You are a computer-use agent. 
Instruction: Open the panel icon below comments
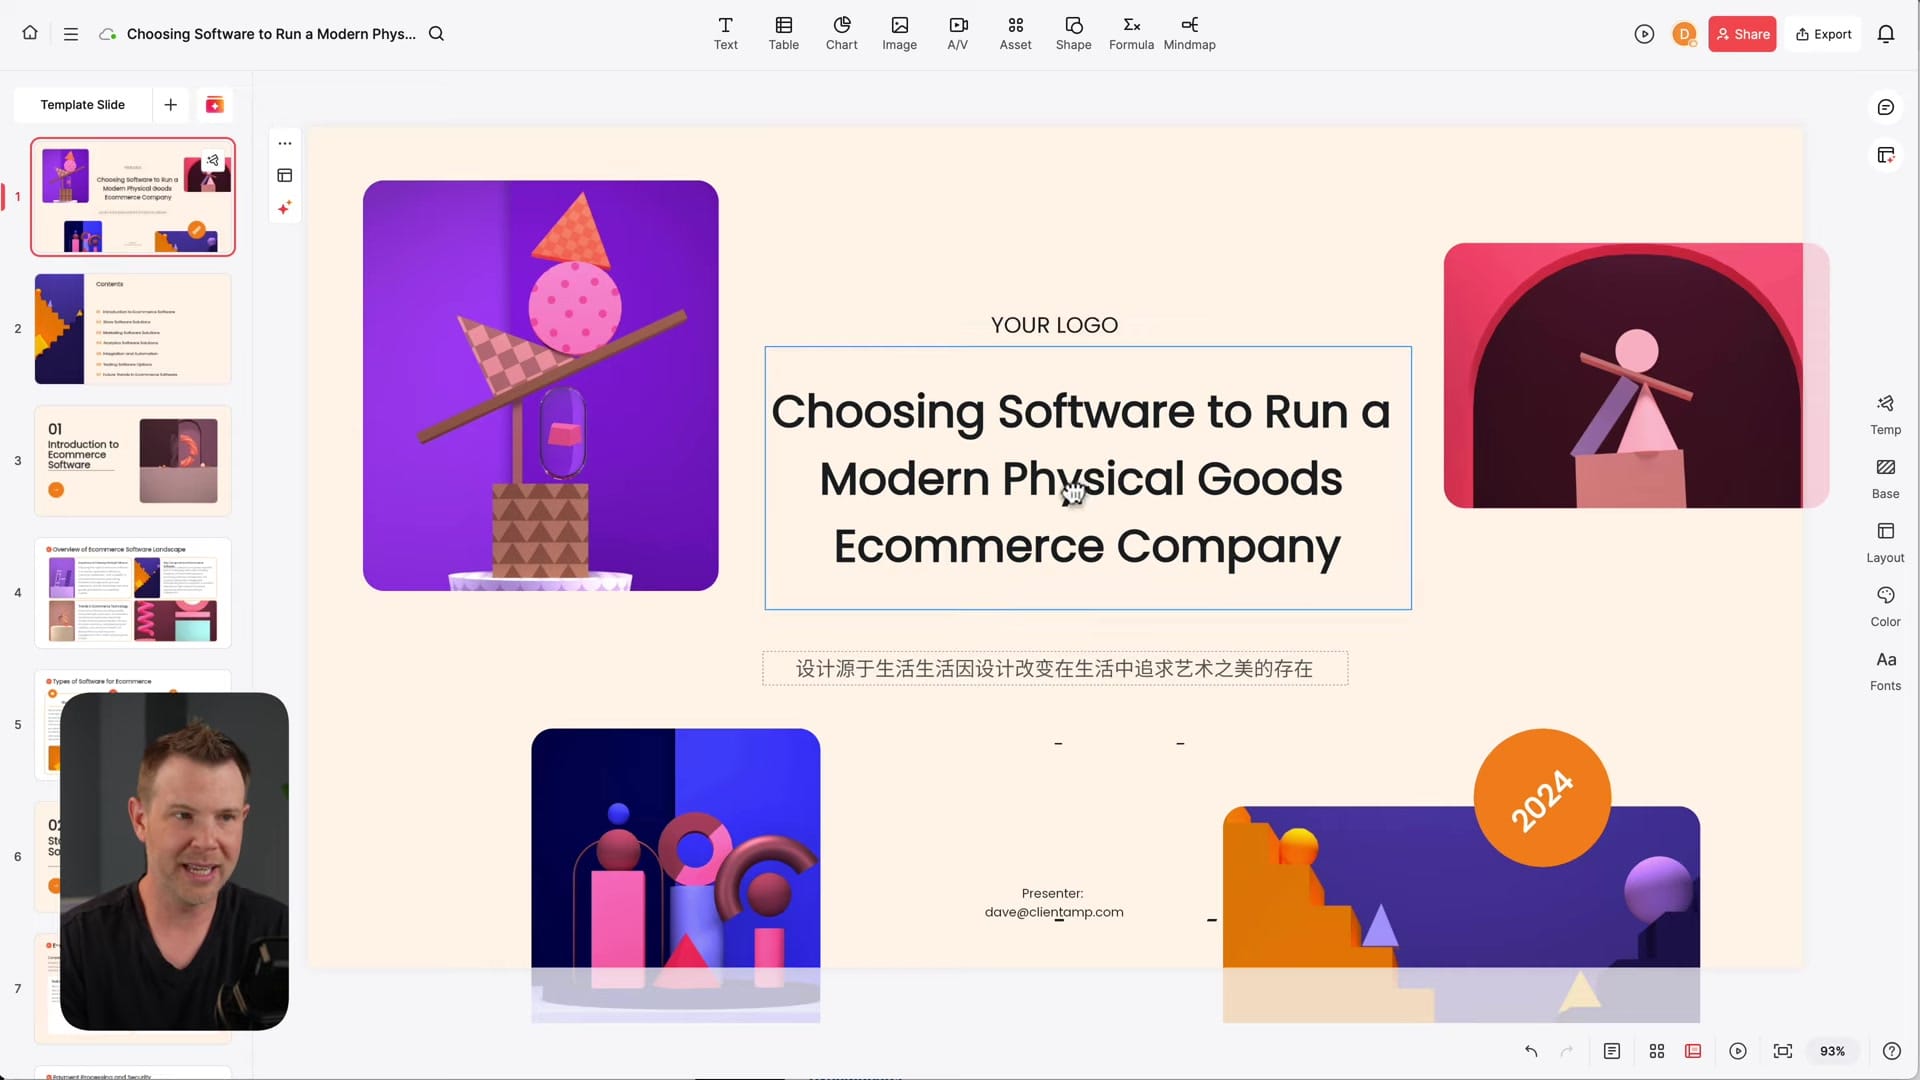click(1886, 155)
